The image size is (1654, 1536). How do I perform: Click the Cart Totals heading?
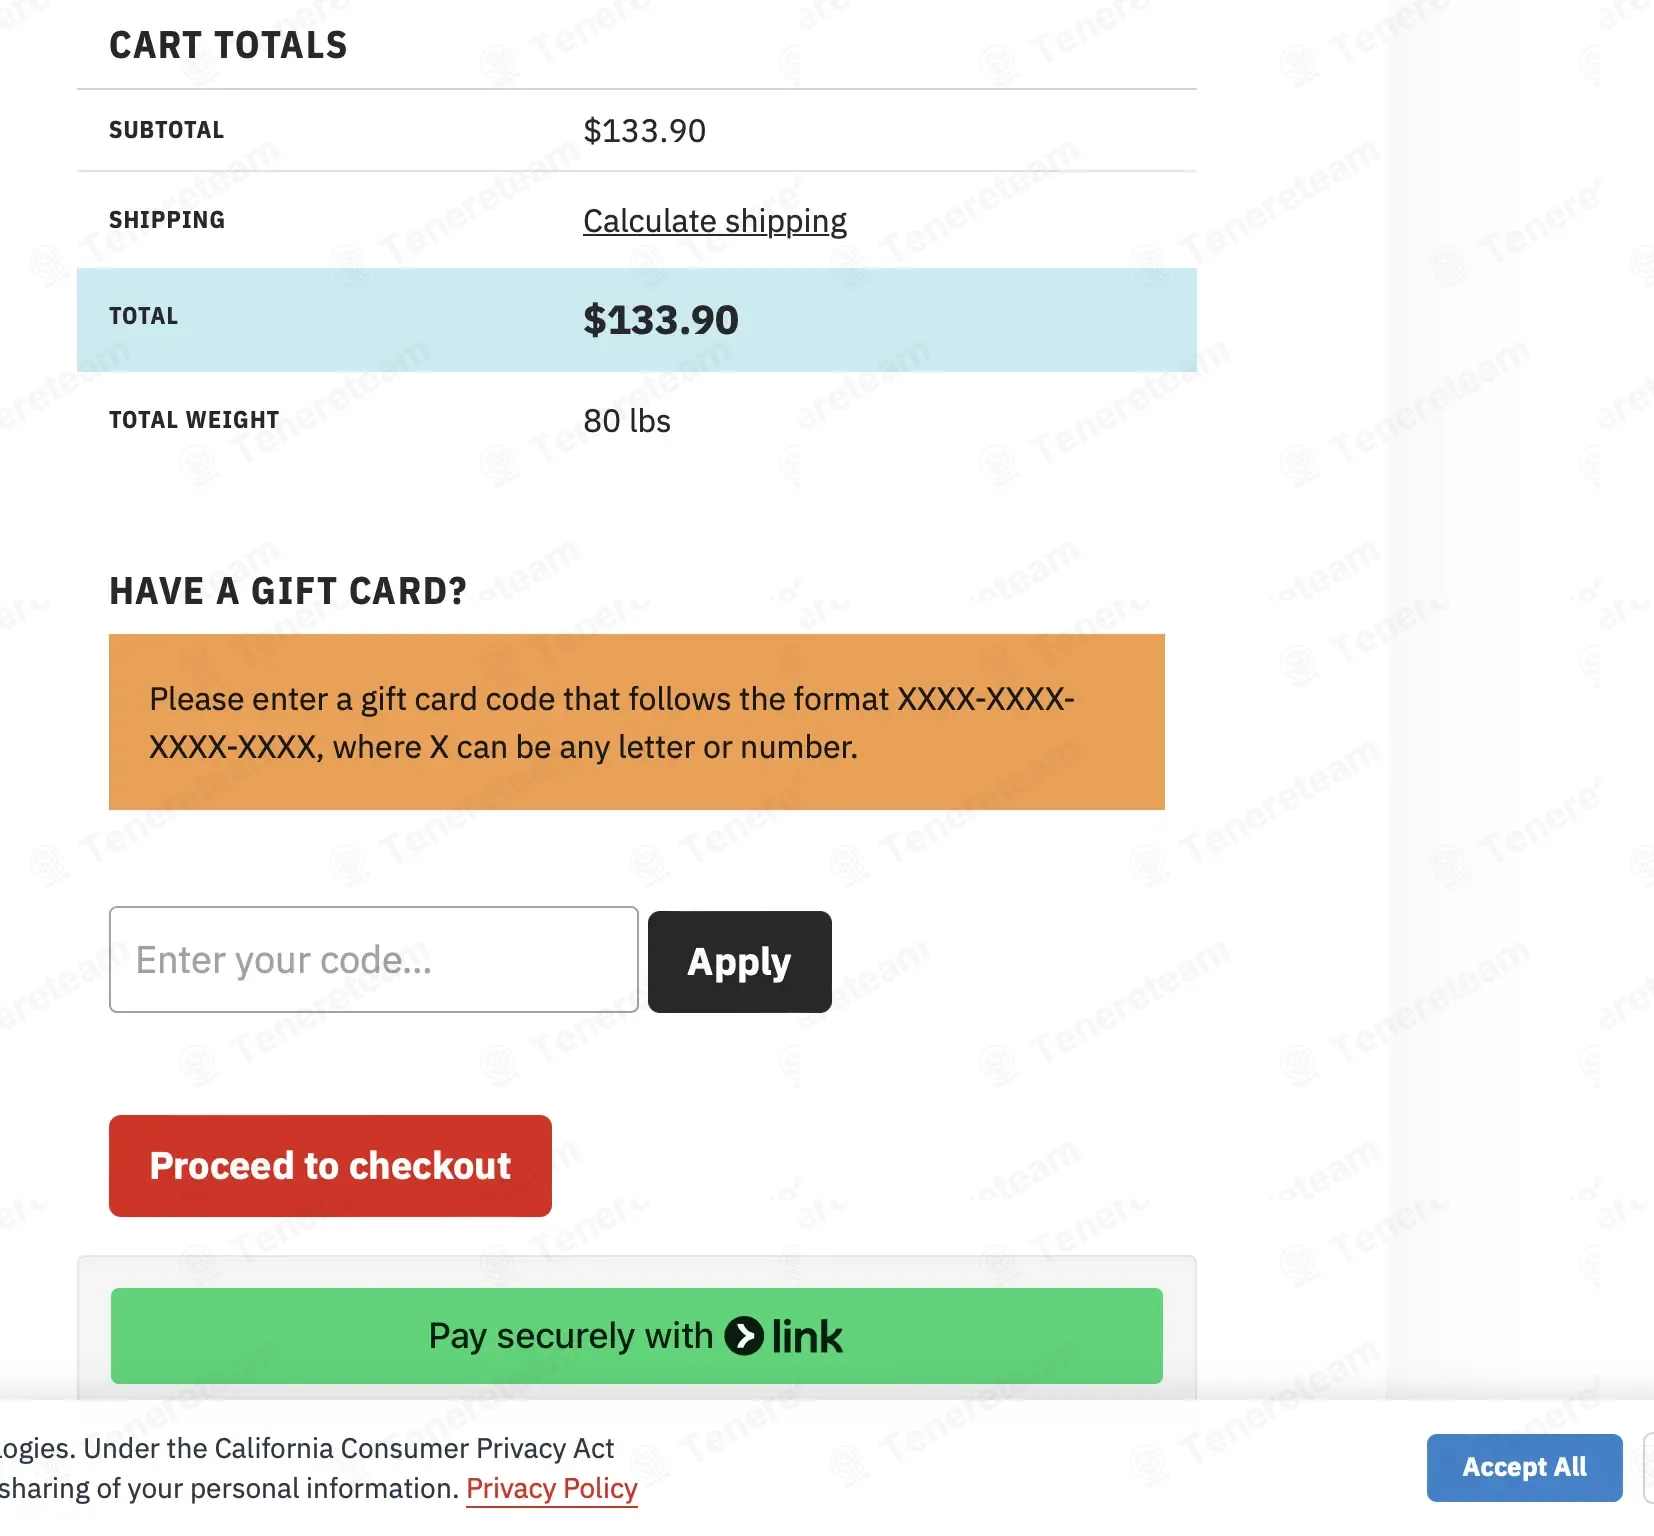click(x=228, y=45)
